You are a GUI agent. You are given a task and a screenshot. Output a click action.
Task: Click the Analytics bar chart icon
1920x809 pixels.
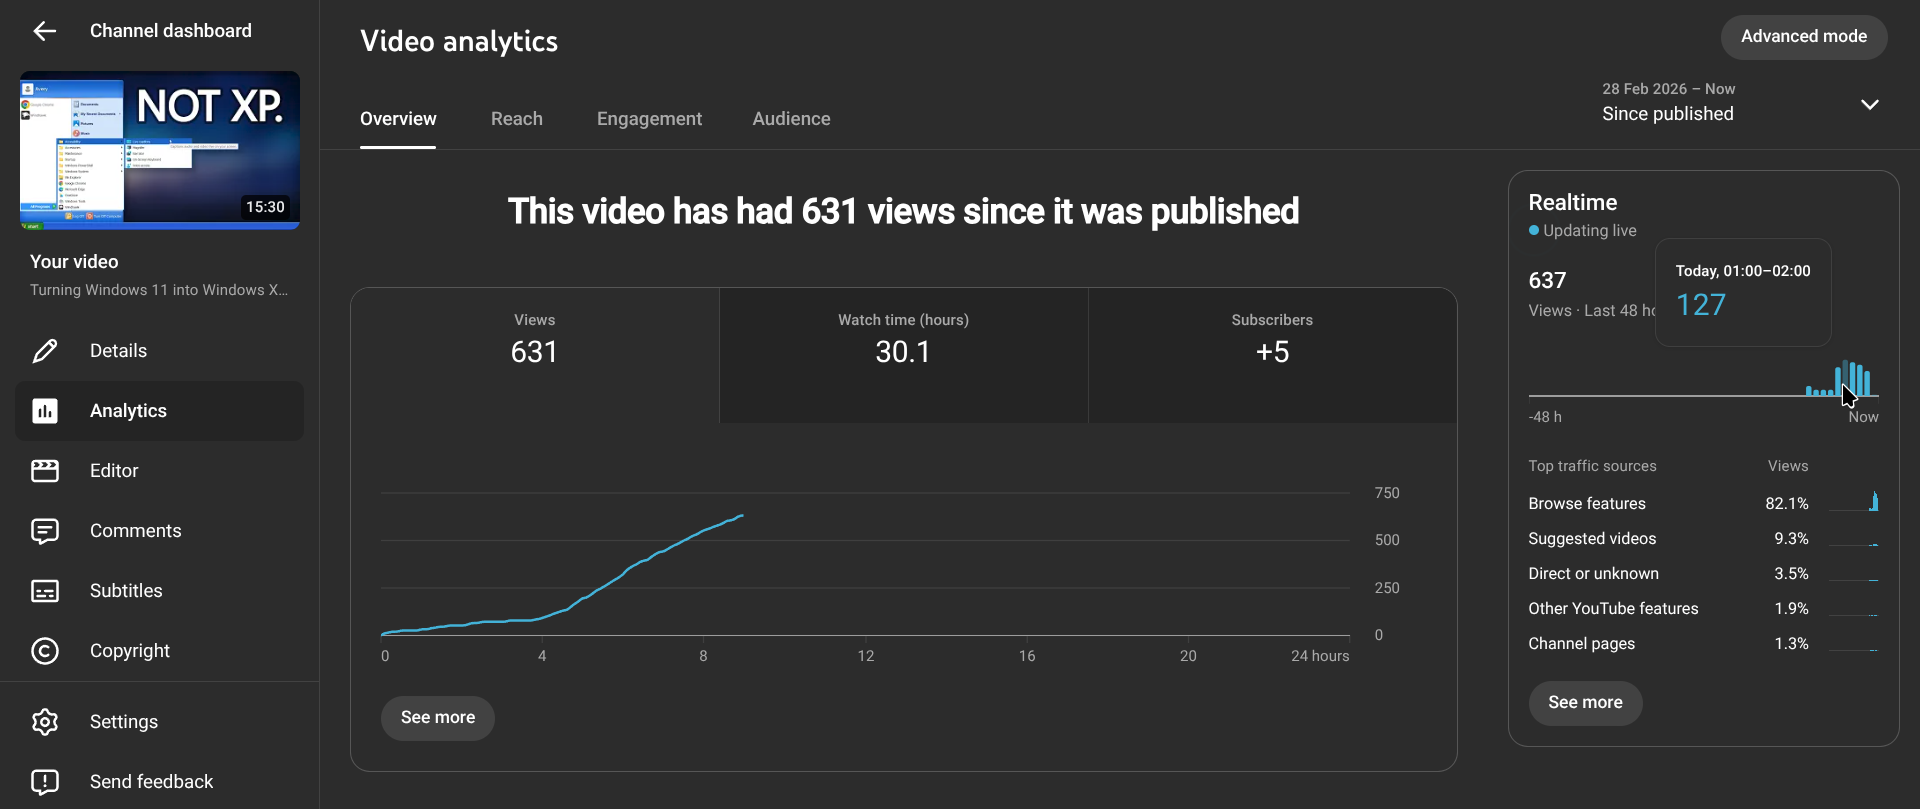(45, 411)
